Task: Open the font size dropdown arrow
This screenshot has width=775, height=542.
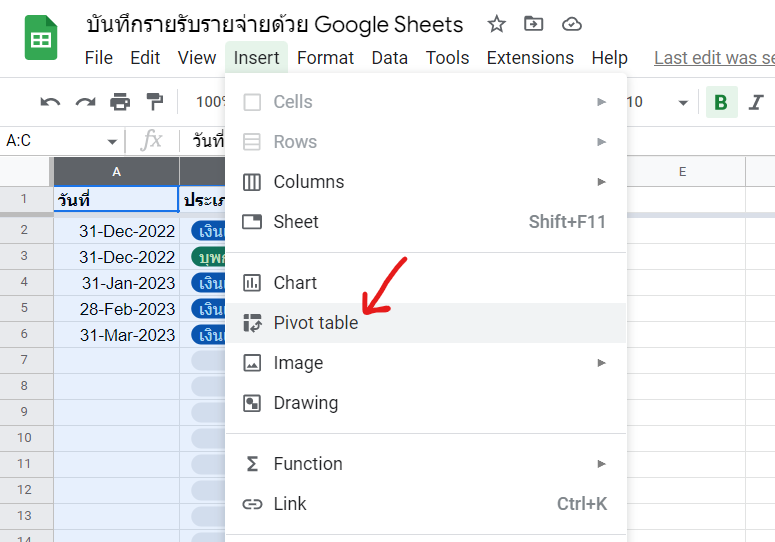Action: (683, 103)
